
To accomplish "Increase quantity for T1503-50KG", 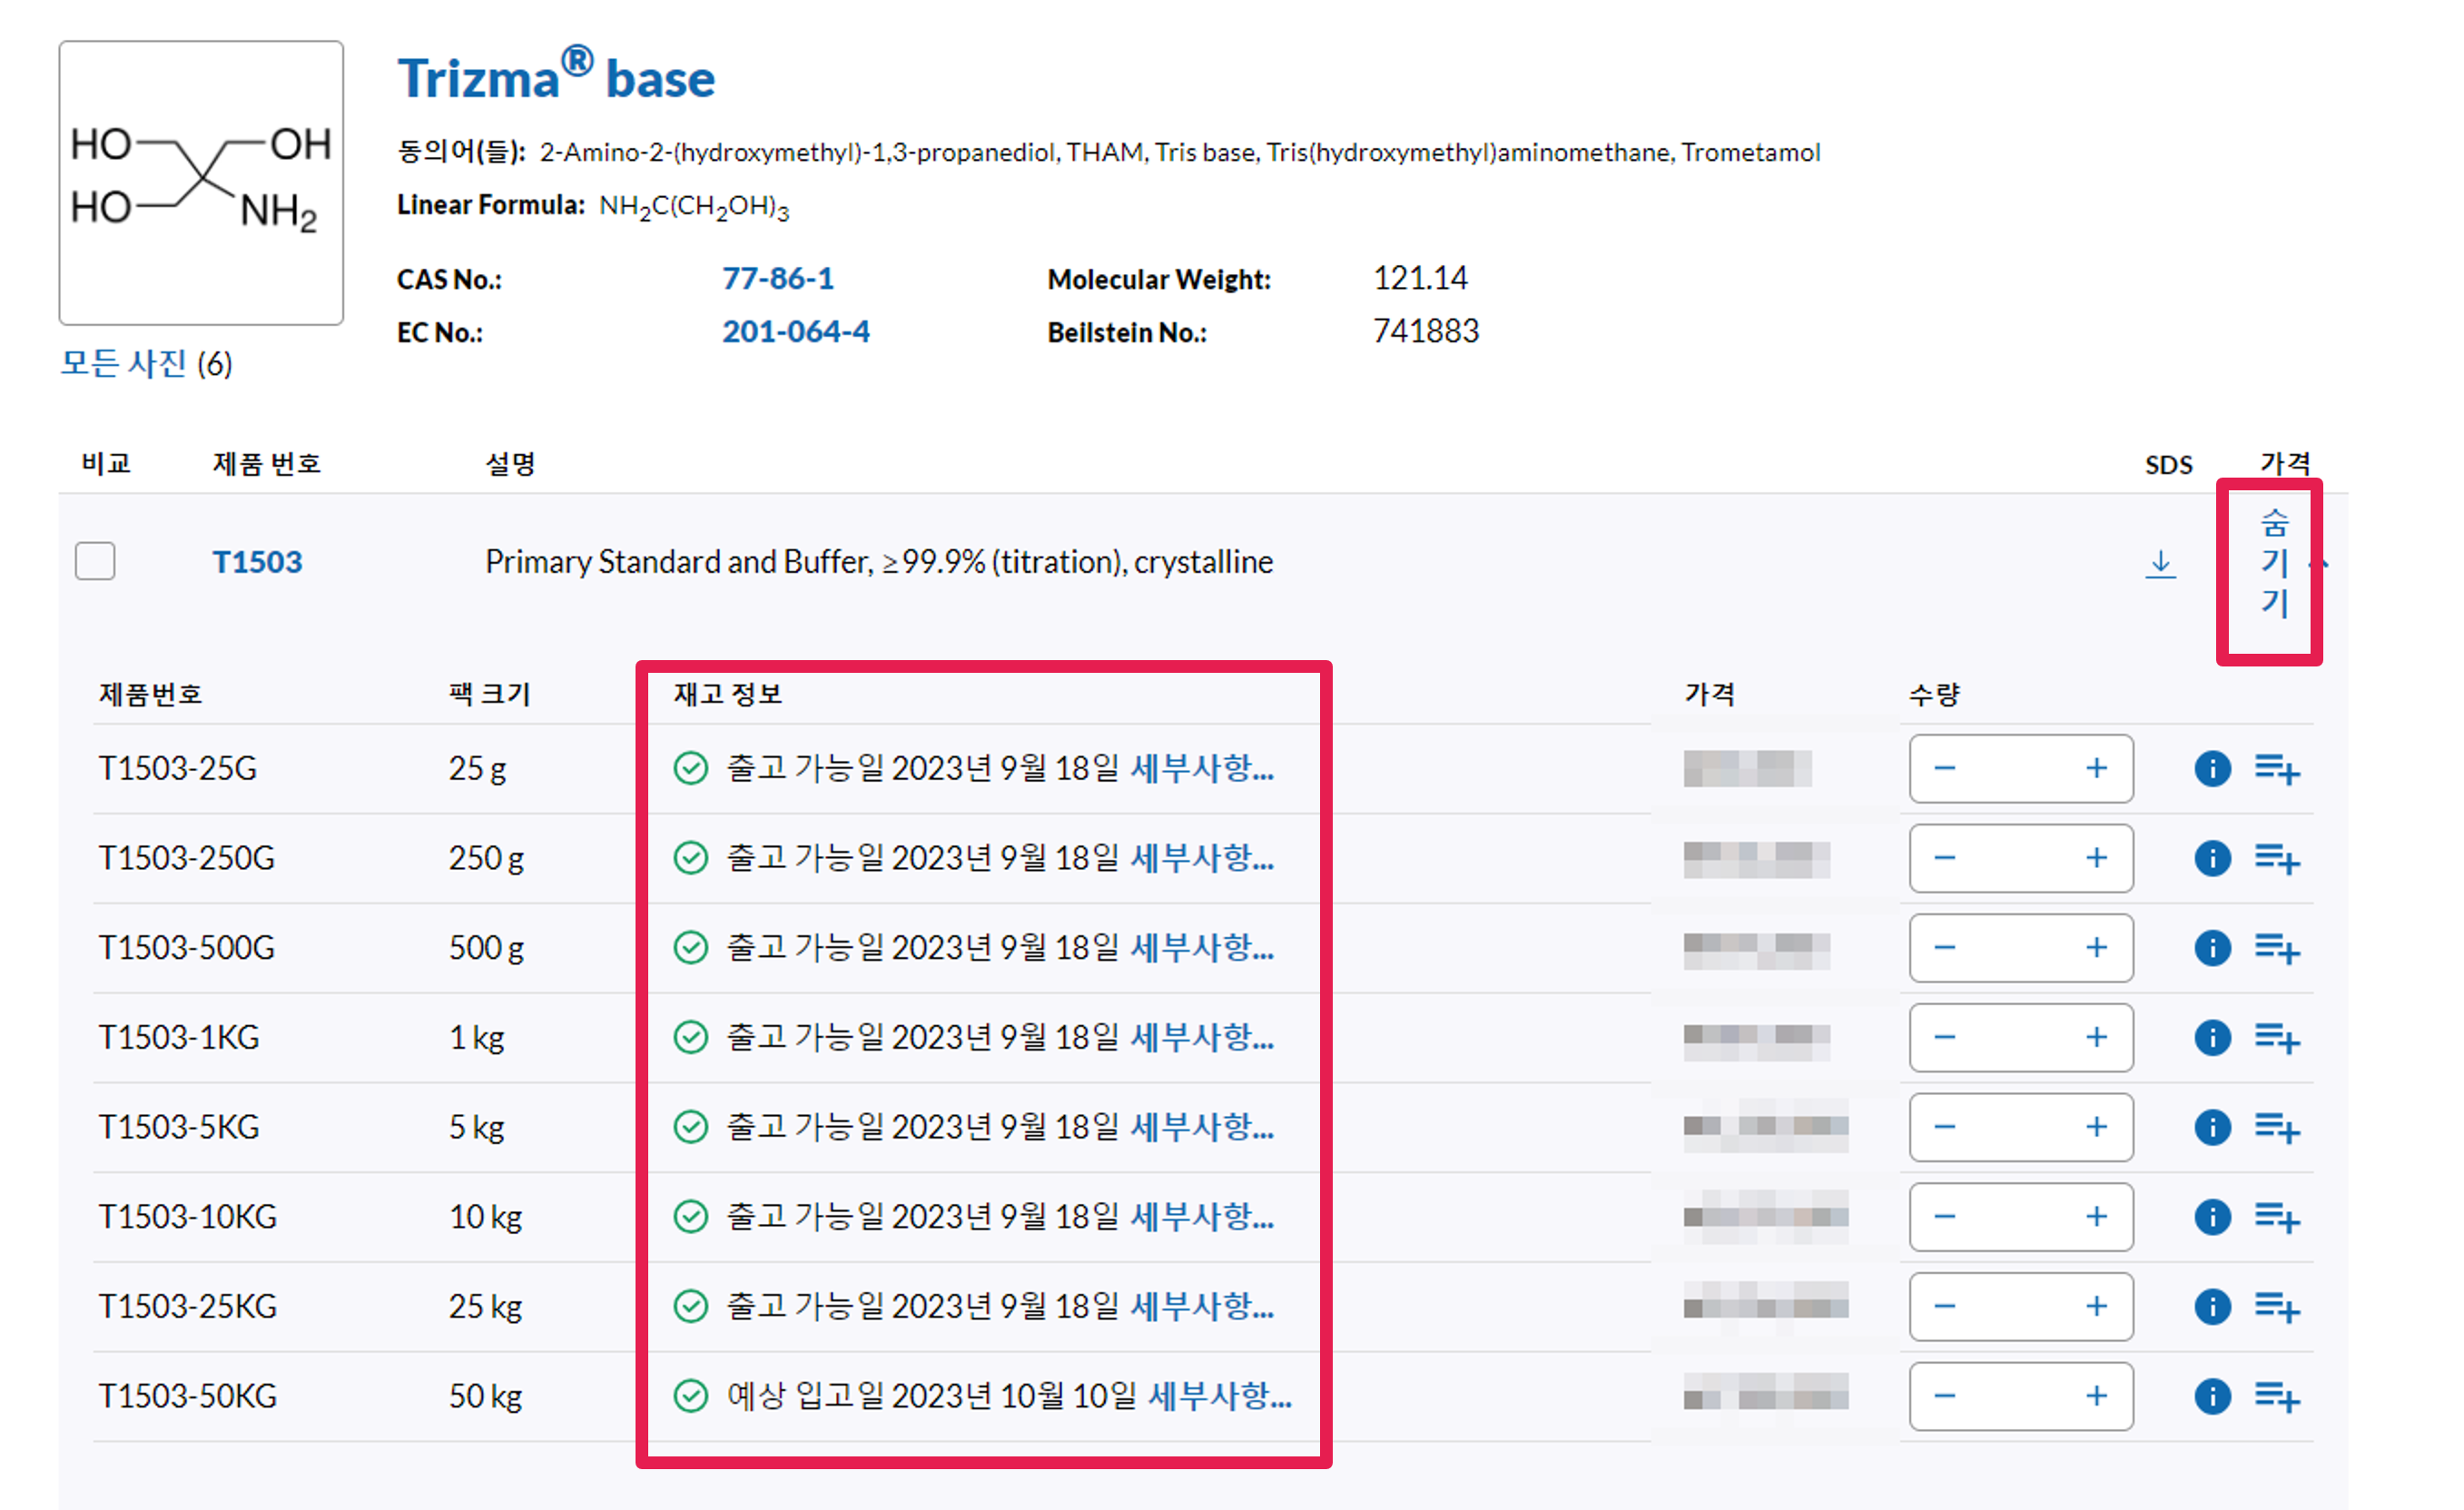I will tap(2096, 1395).
